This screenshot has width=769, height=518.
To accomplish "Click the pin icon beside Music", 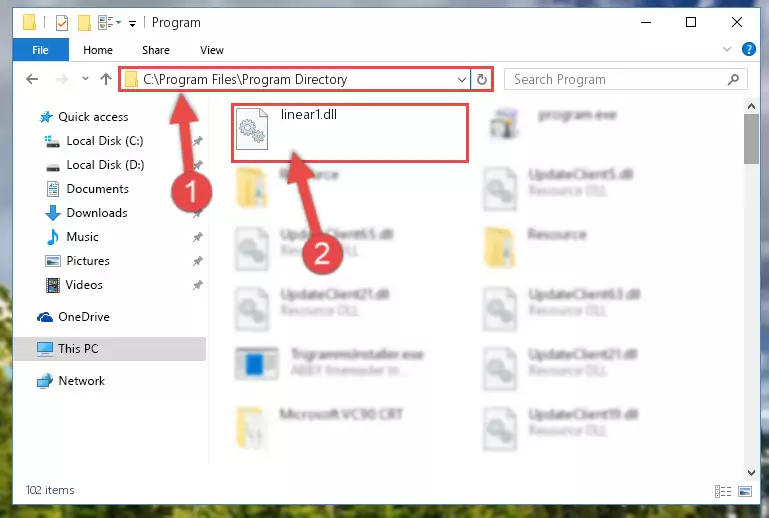I will coord(198,237).
